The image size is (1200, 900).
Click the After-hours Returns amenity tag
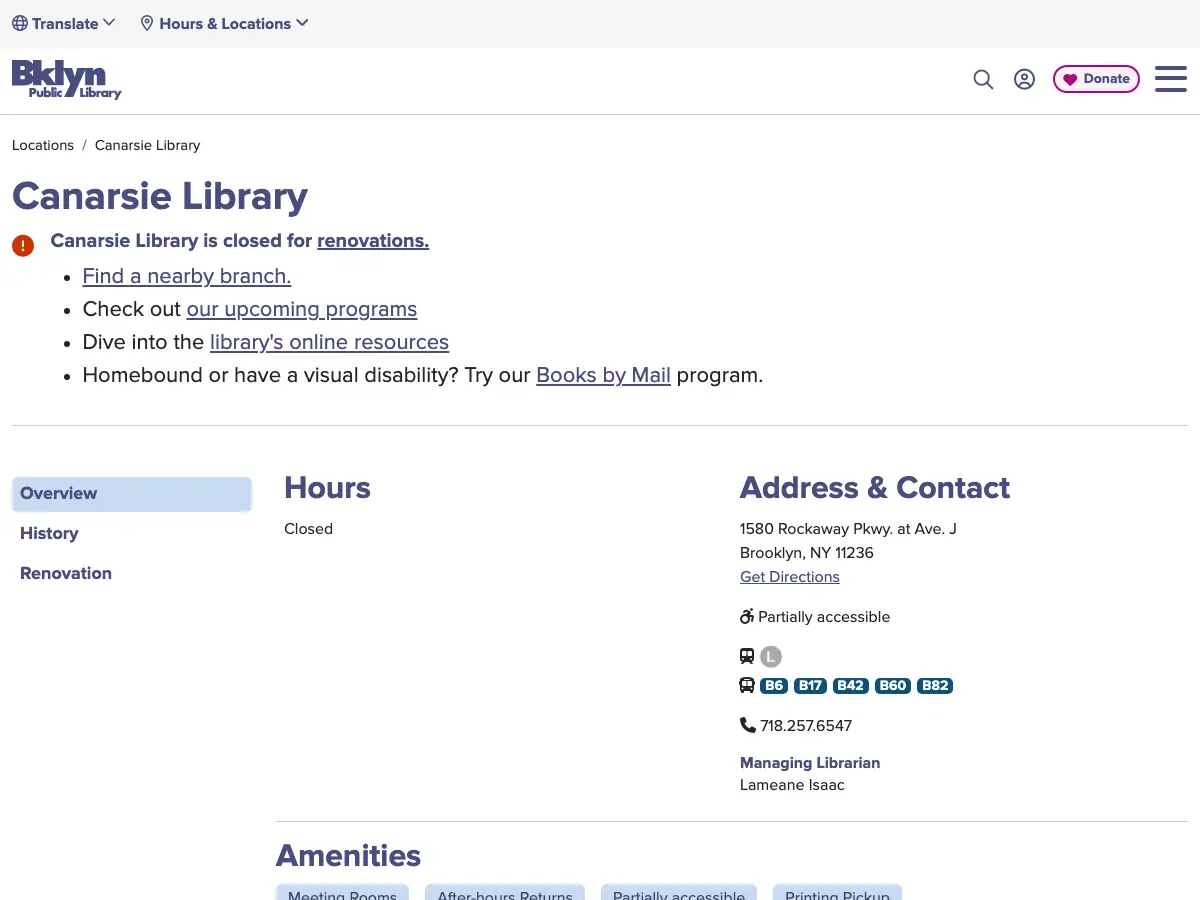(505, 893)
